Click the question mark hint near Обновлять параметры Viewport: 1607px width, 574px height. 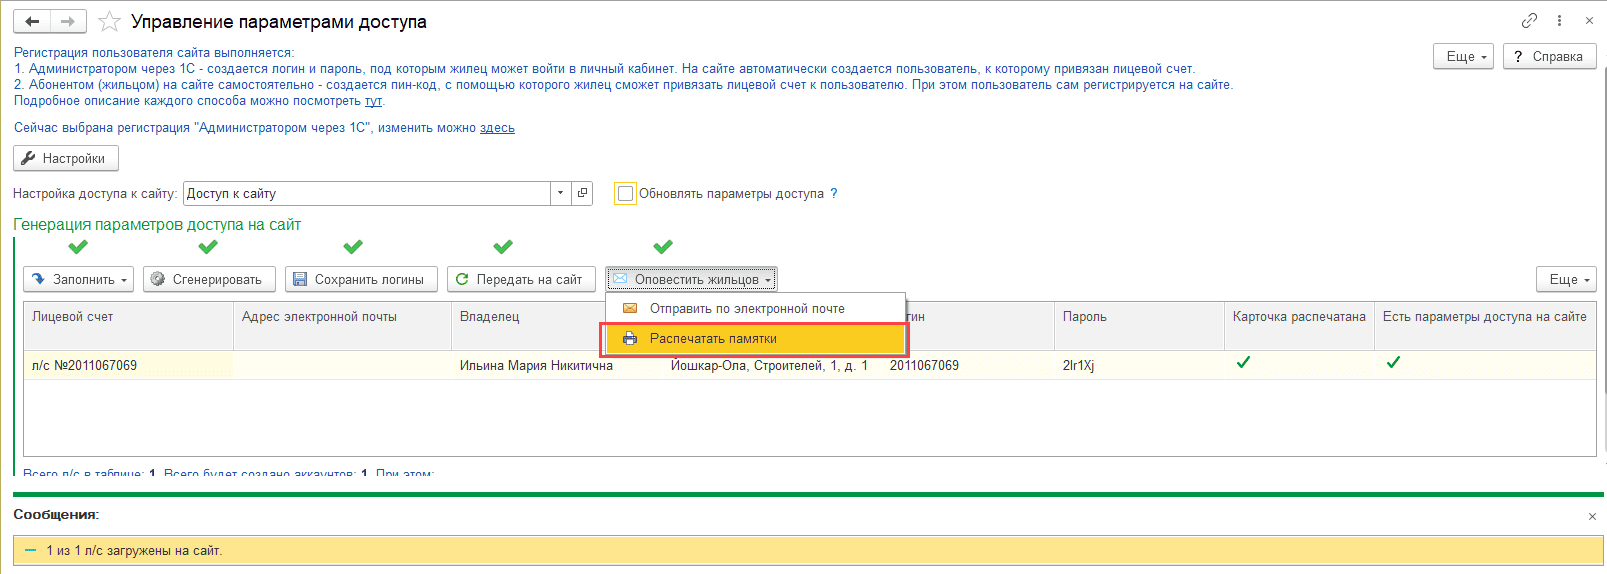[x=834, y=194]
